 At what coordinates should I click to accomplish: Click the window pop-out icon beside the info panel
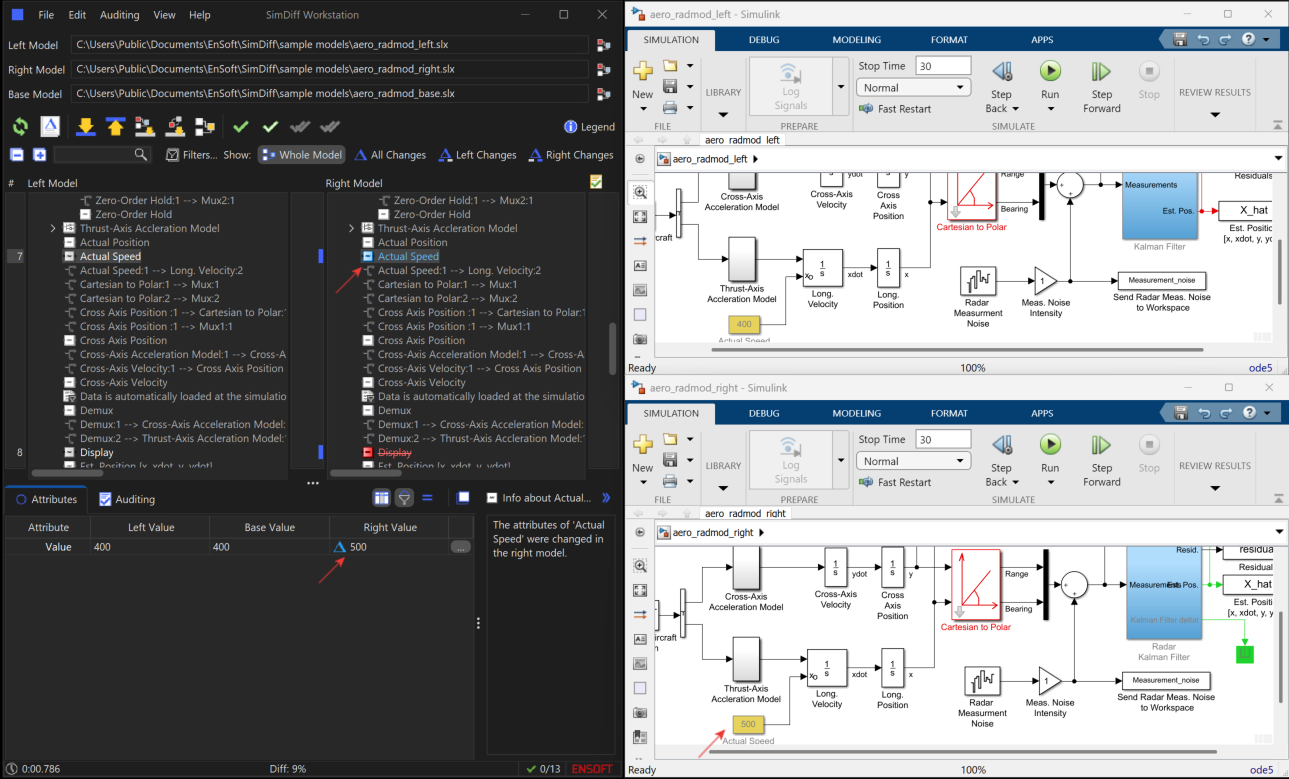point(463,498)
